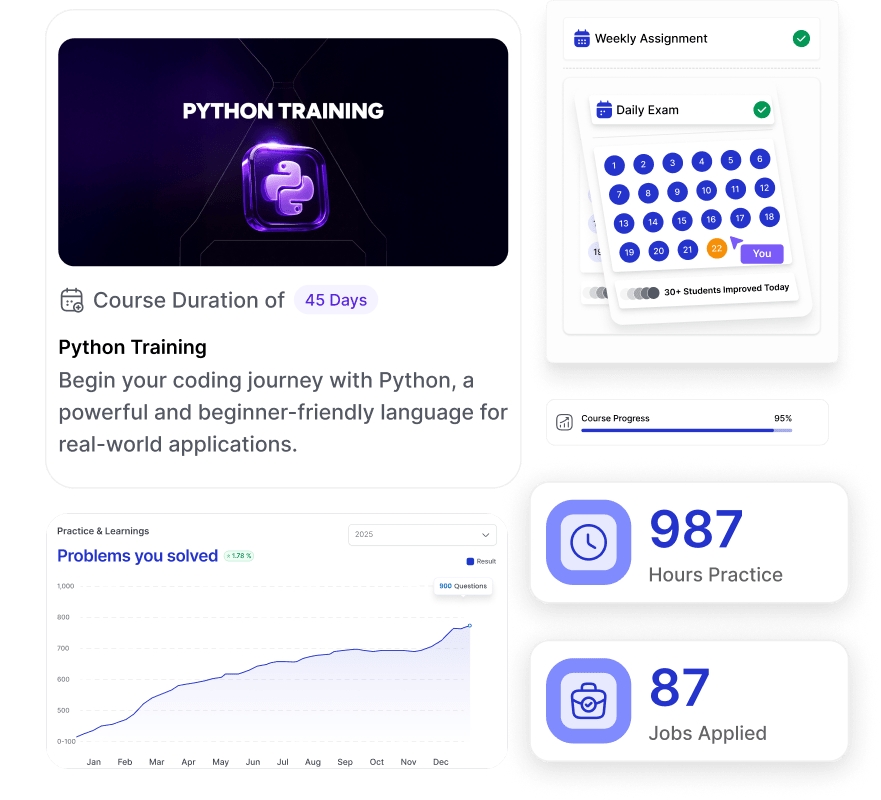Click the calendar icon beside Course Duration
This screenshot has height=800, width=881.
coord(72,300)
